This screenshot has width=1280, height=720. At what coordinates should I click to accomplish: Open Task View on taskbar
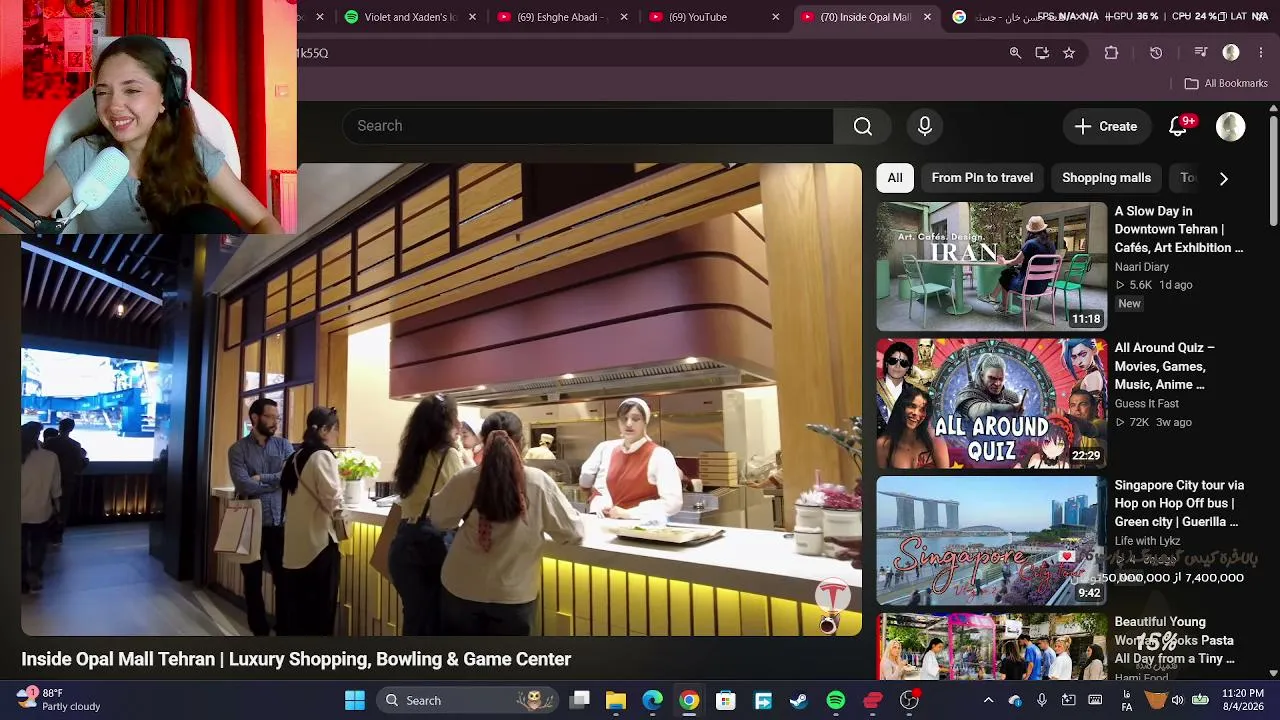point(580,700)
